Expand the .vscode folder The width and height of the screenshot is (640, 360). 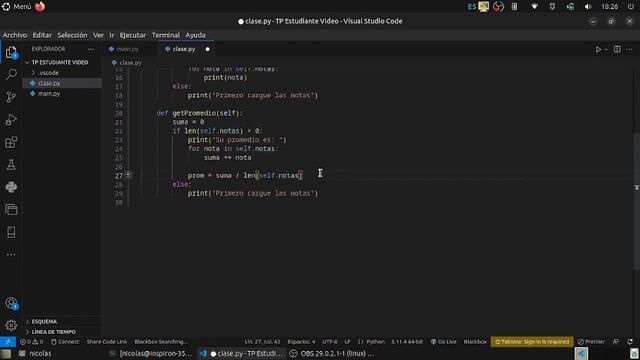click(49, 73)
